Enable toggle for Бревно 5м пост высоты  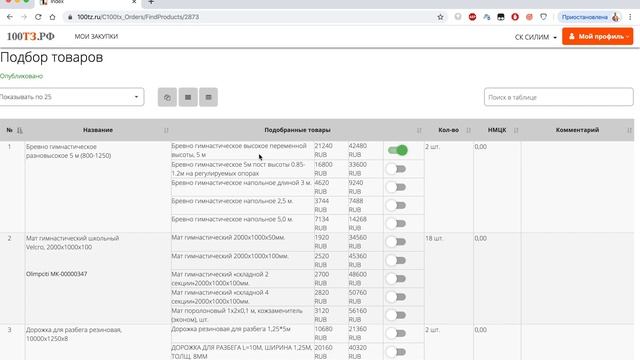(x=396, y=169)
